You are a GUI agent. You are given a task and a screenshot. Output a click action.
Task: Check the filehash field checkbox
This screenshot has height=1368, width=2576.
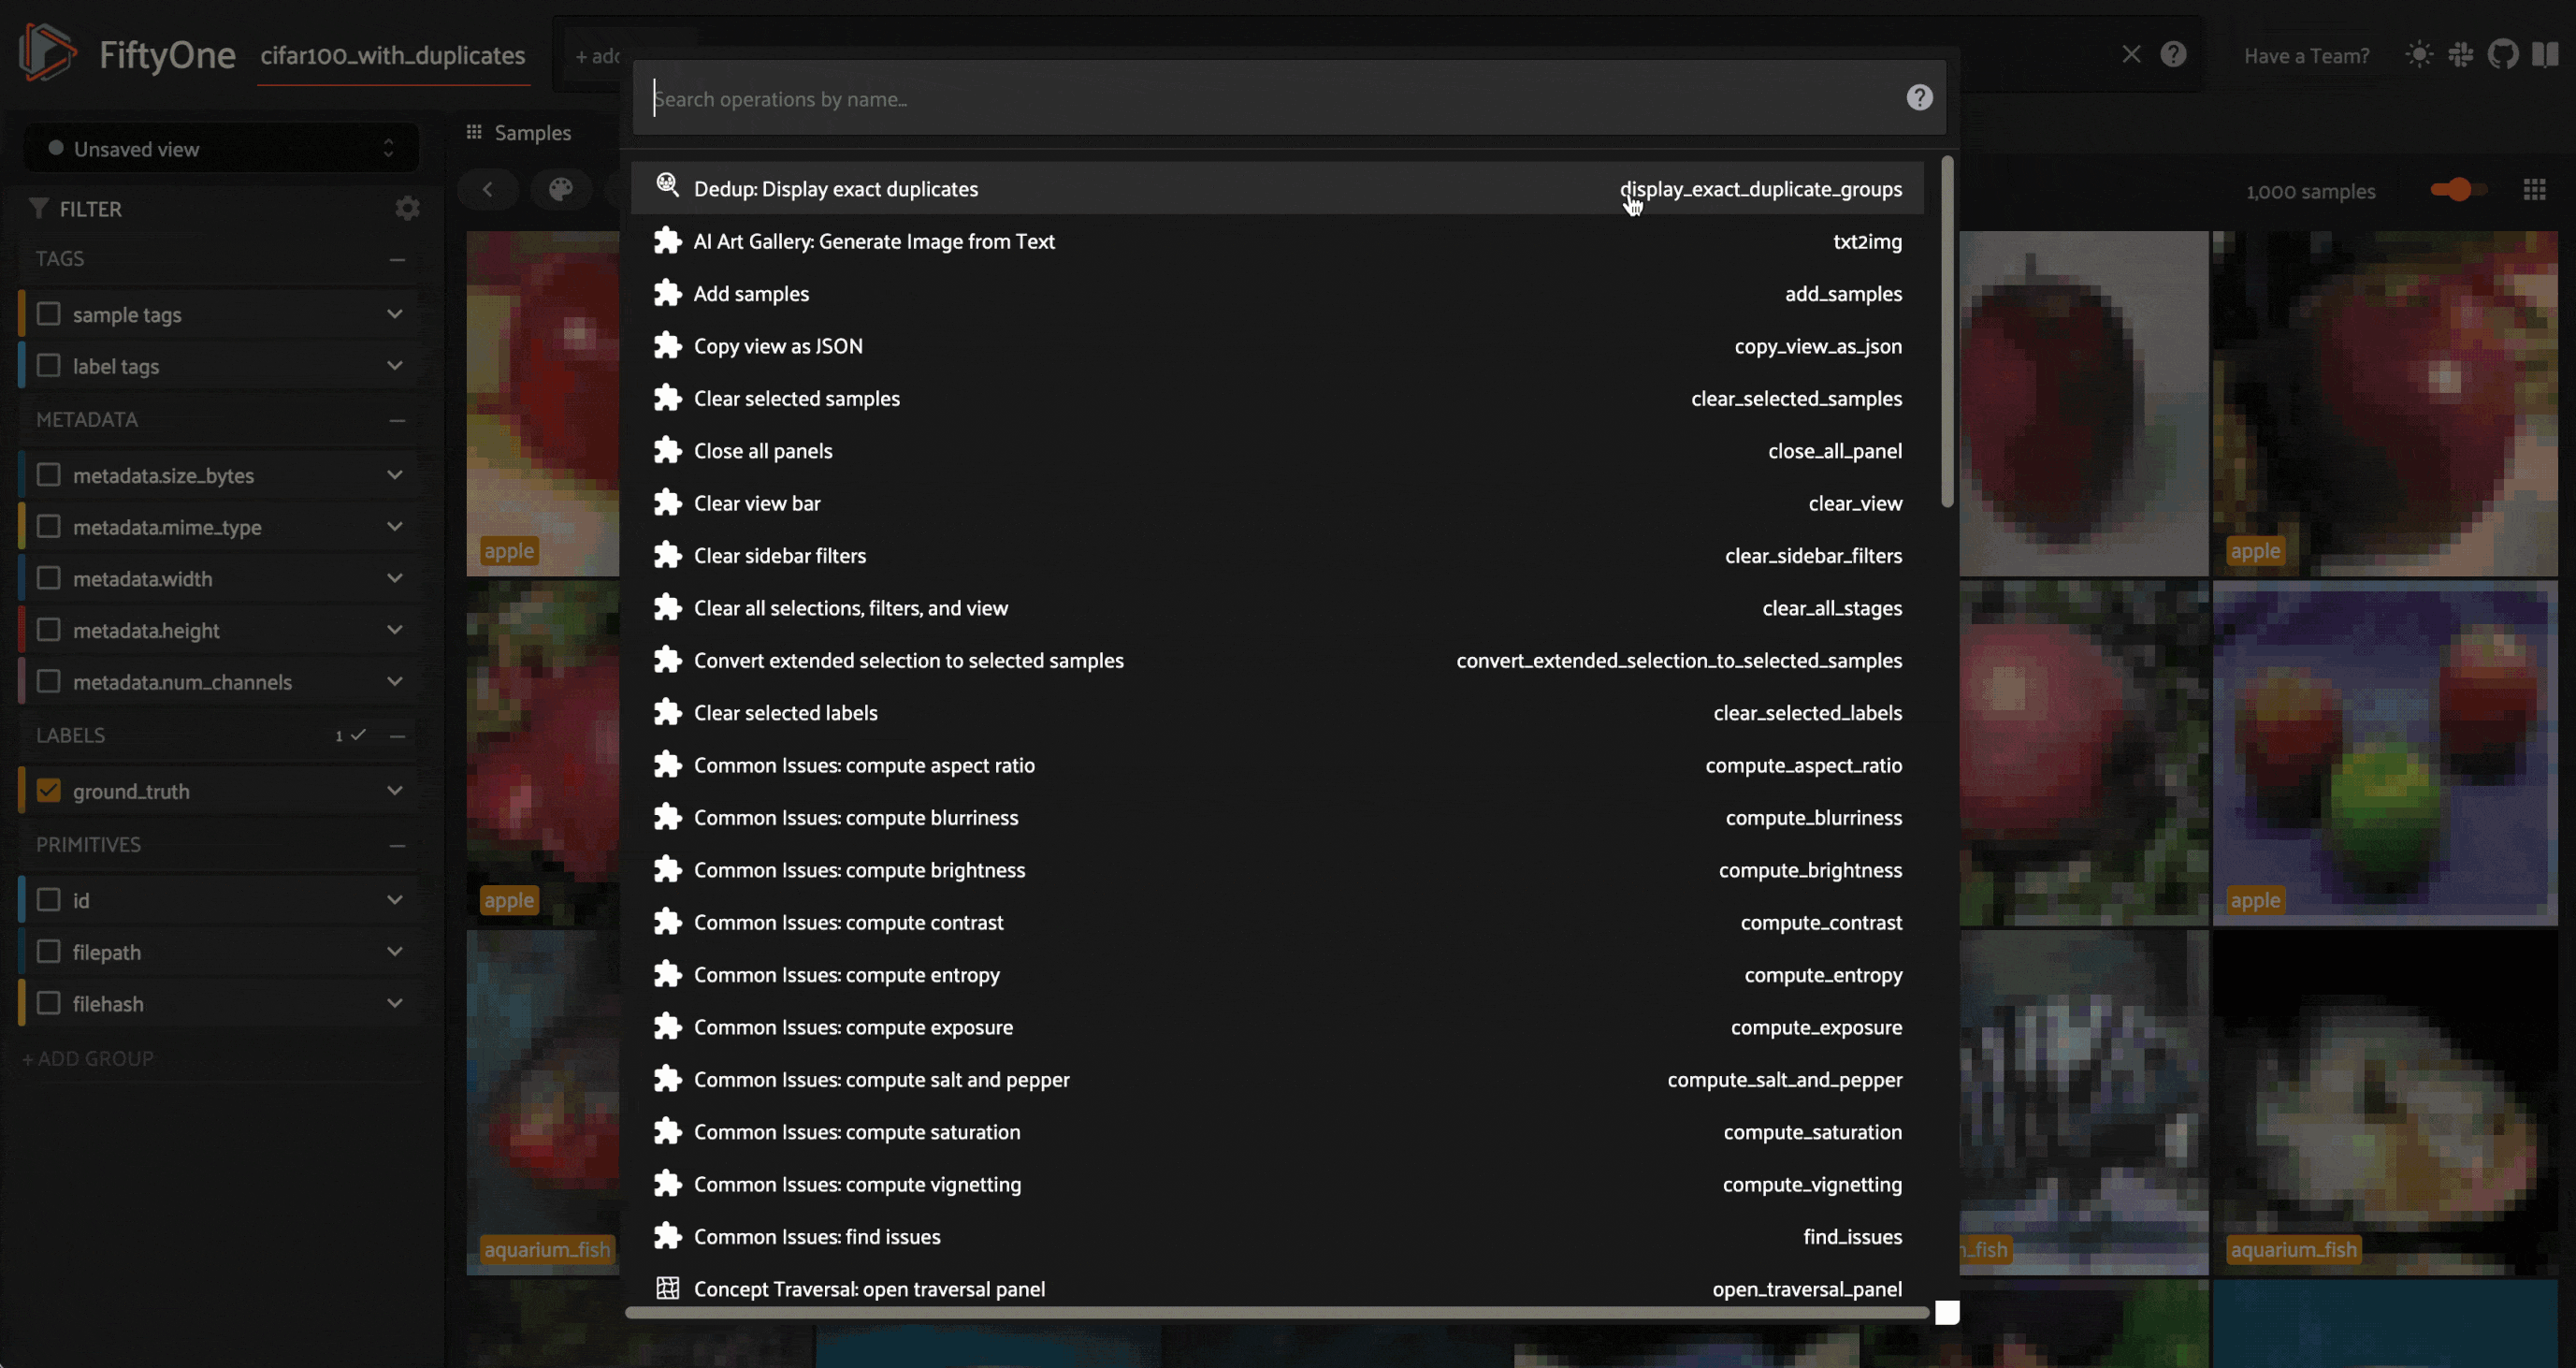tap(48, 1003)
